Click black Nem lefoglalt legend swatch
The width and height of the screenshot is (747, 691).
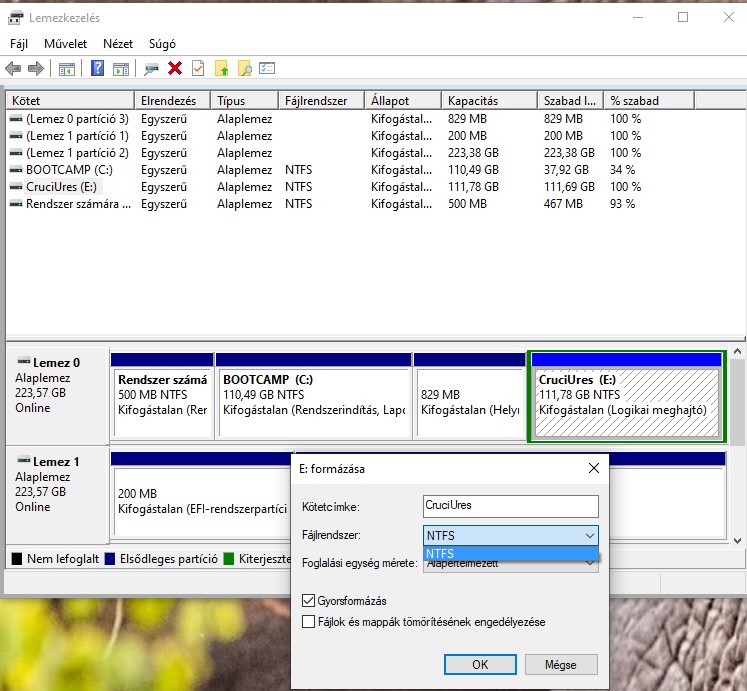point(17,559)
